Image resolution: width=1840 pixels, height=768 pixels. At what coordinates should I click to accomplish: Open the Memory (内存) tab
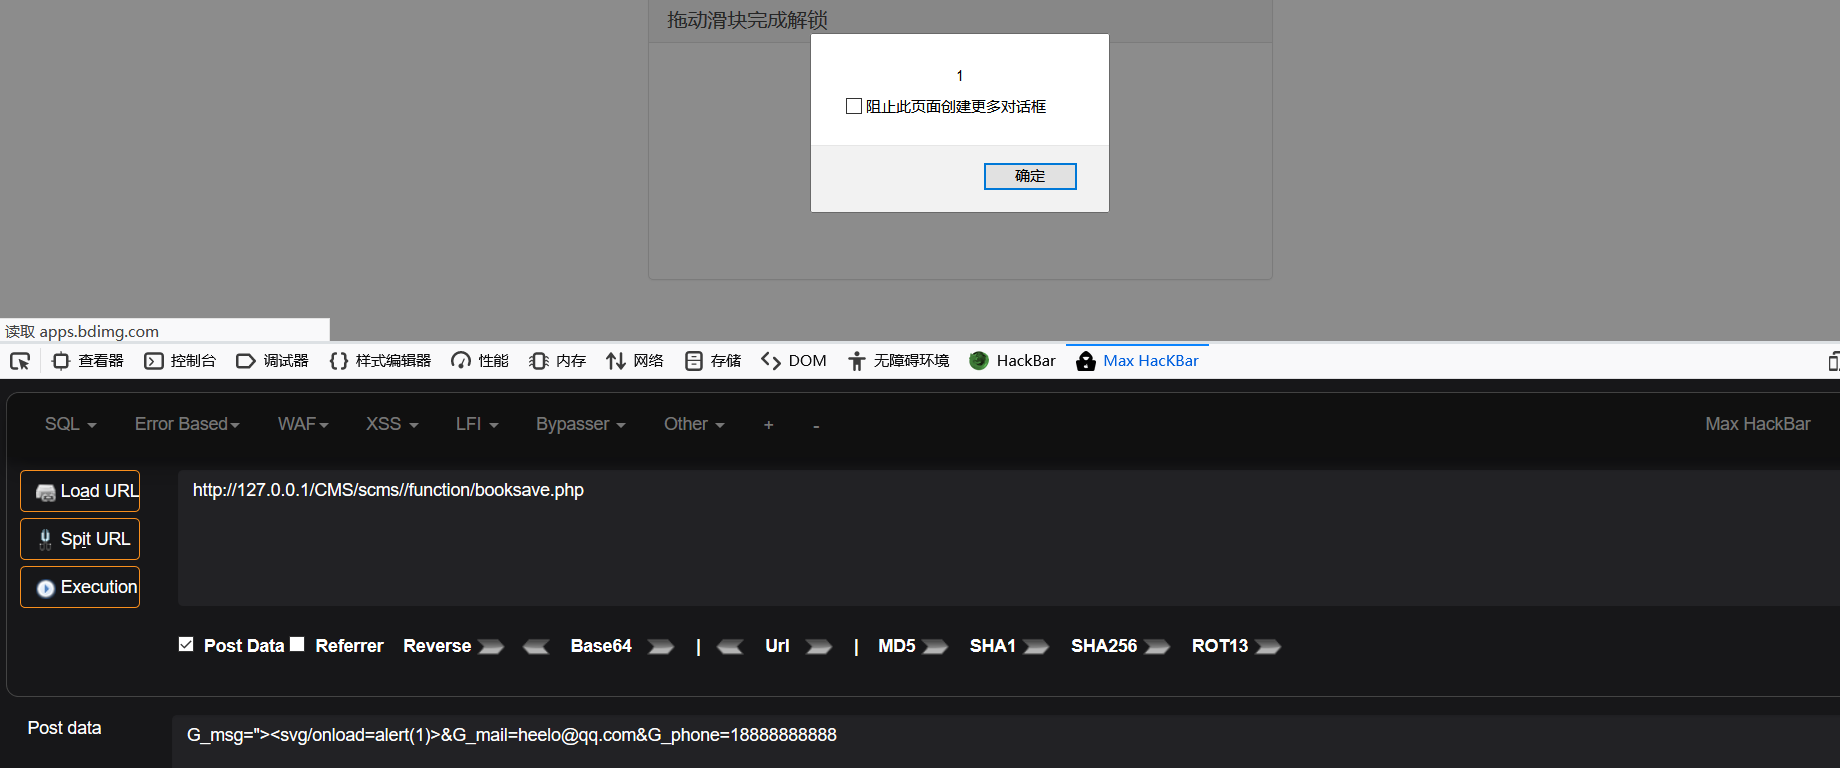tap(558, 361)
